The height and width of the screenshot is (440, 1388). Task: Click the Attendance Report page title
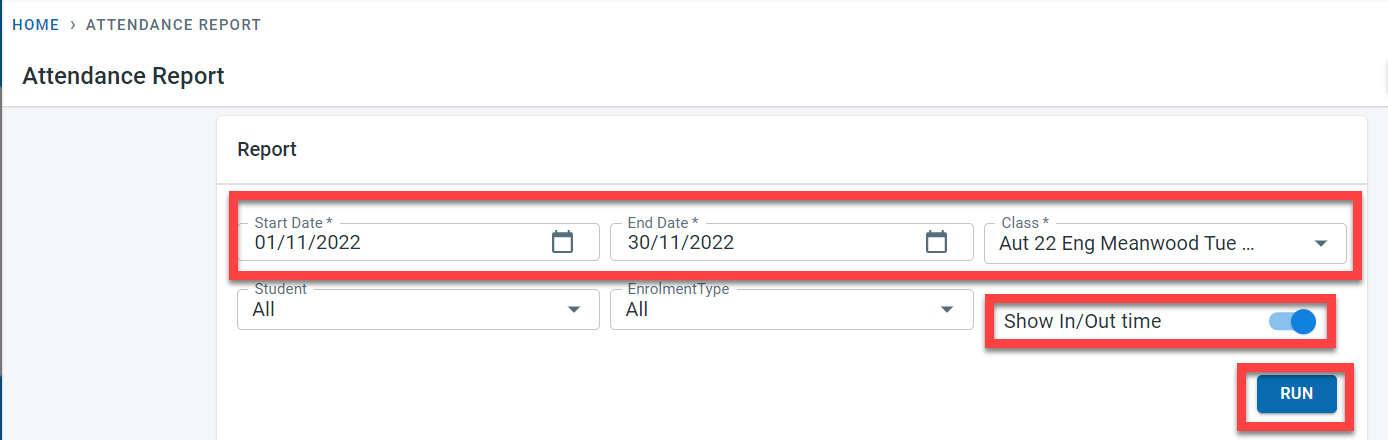pyautogui.click(x=123, y=76)
